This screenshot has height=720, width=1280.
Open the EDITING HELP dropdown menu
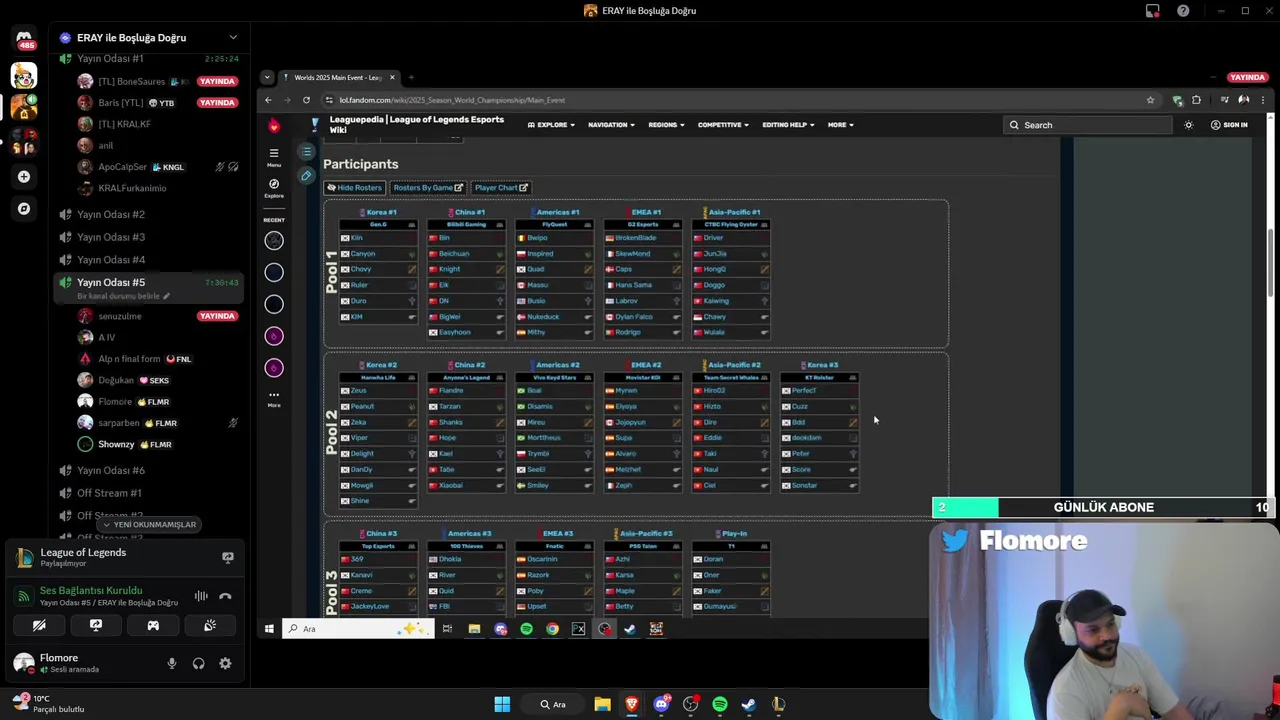[x=788, y=125]
